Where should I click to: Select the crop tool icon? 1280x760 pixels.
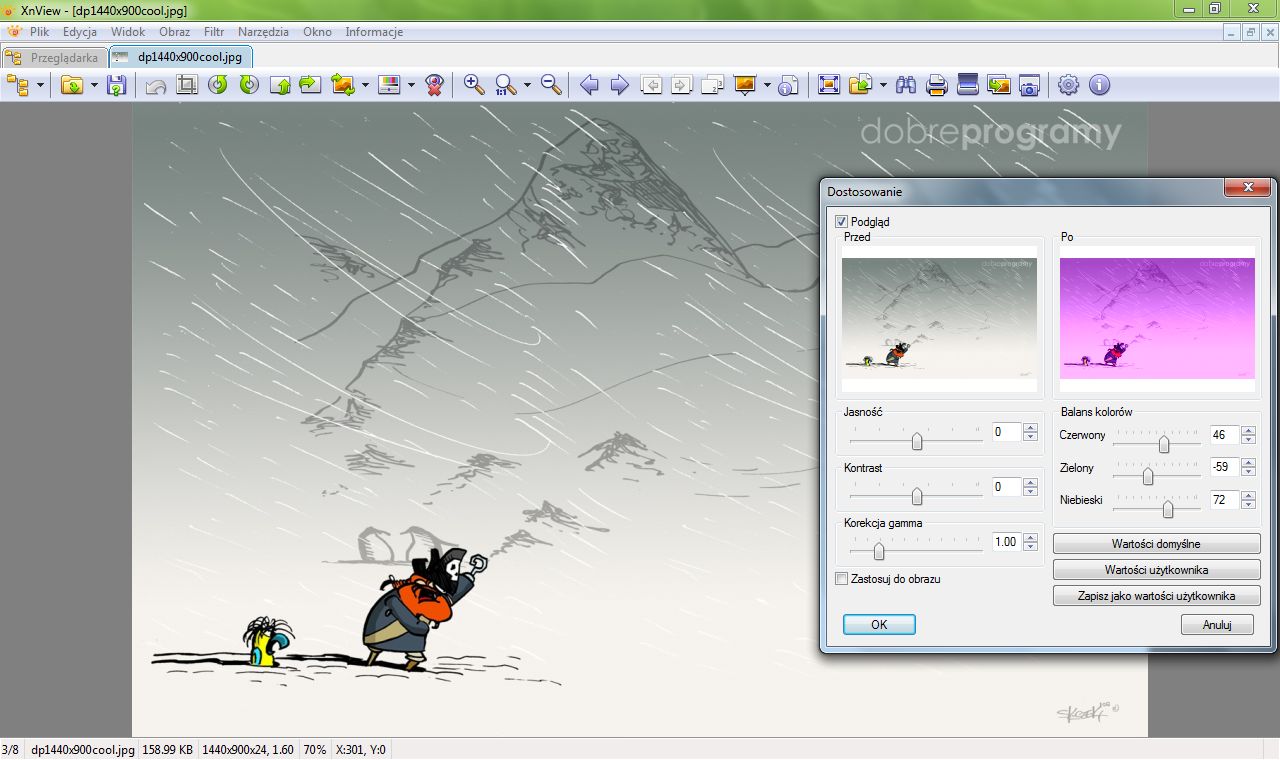click(186, 85)
